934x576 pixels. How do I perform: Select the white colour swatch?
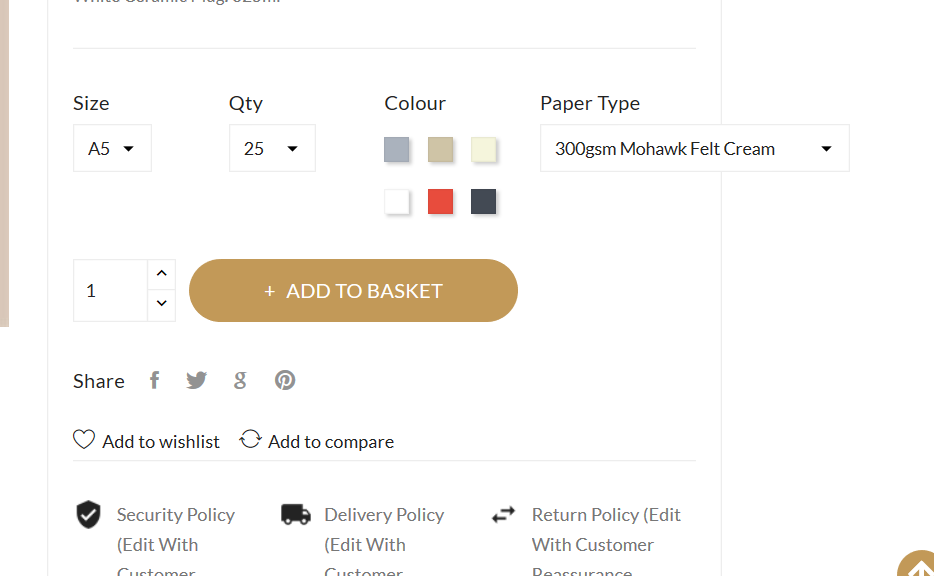tap(397, 201)
